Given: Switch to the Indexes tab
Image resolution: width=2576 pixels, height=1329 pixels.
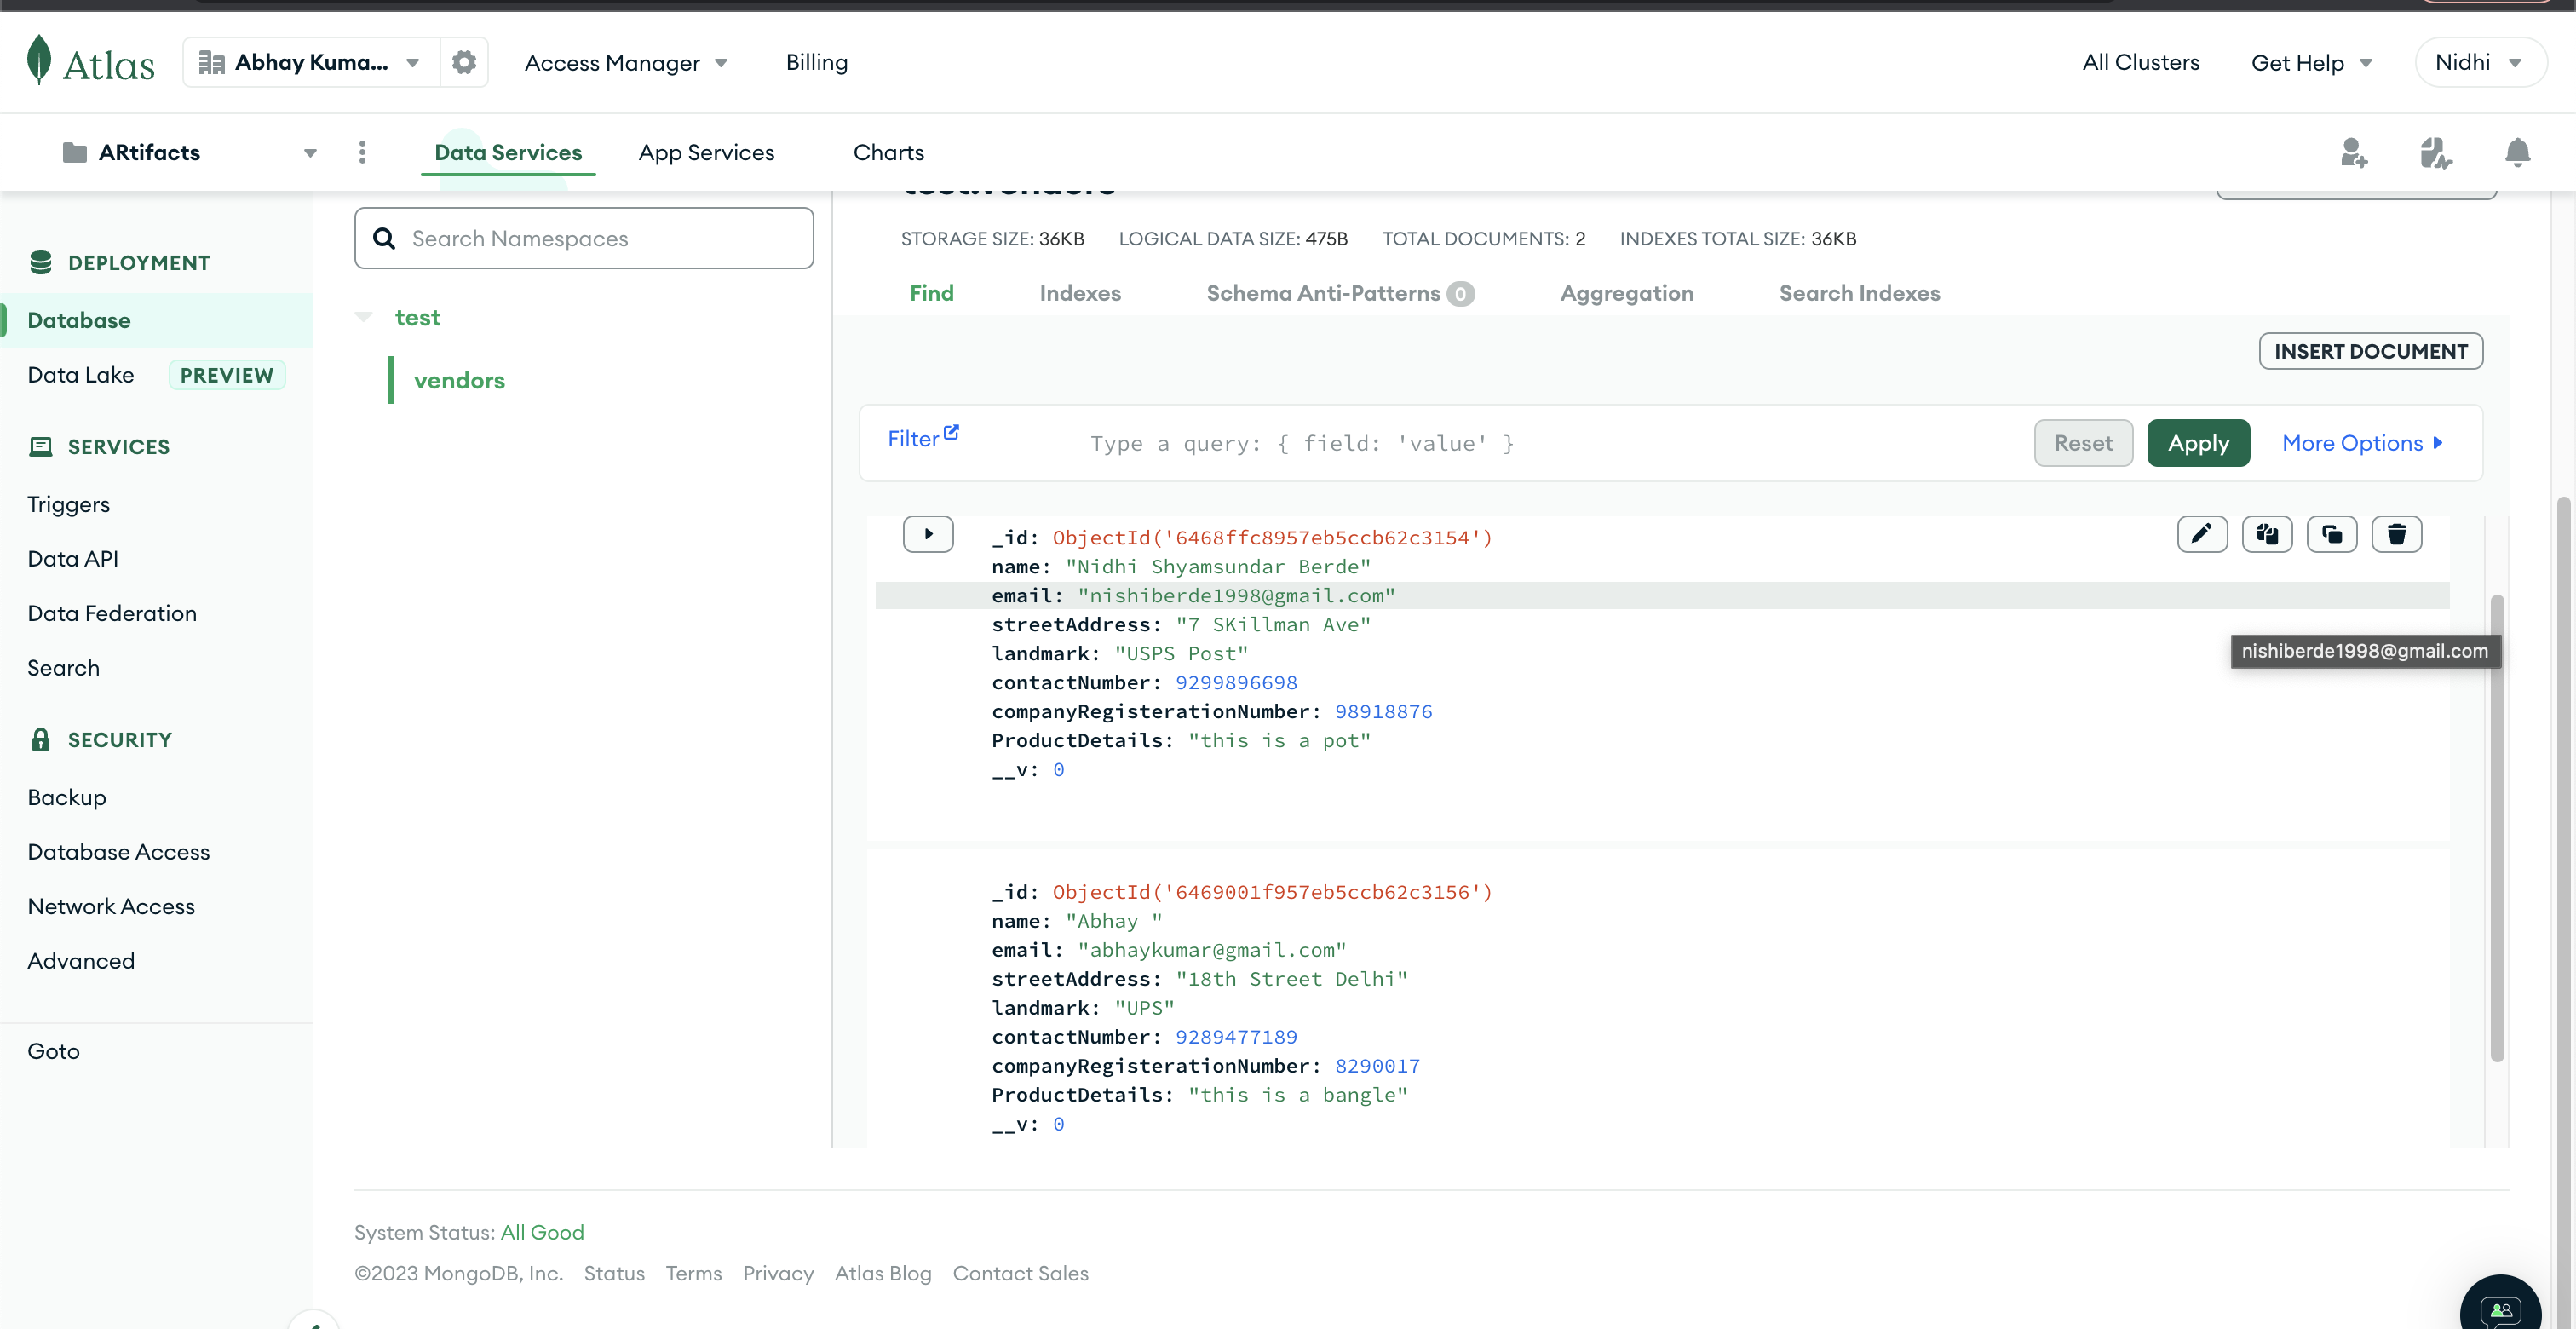Looking at the screenshot, I should click(1079, 293).
